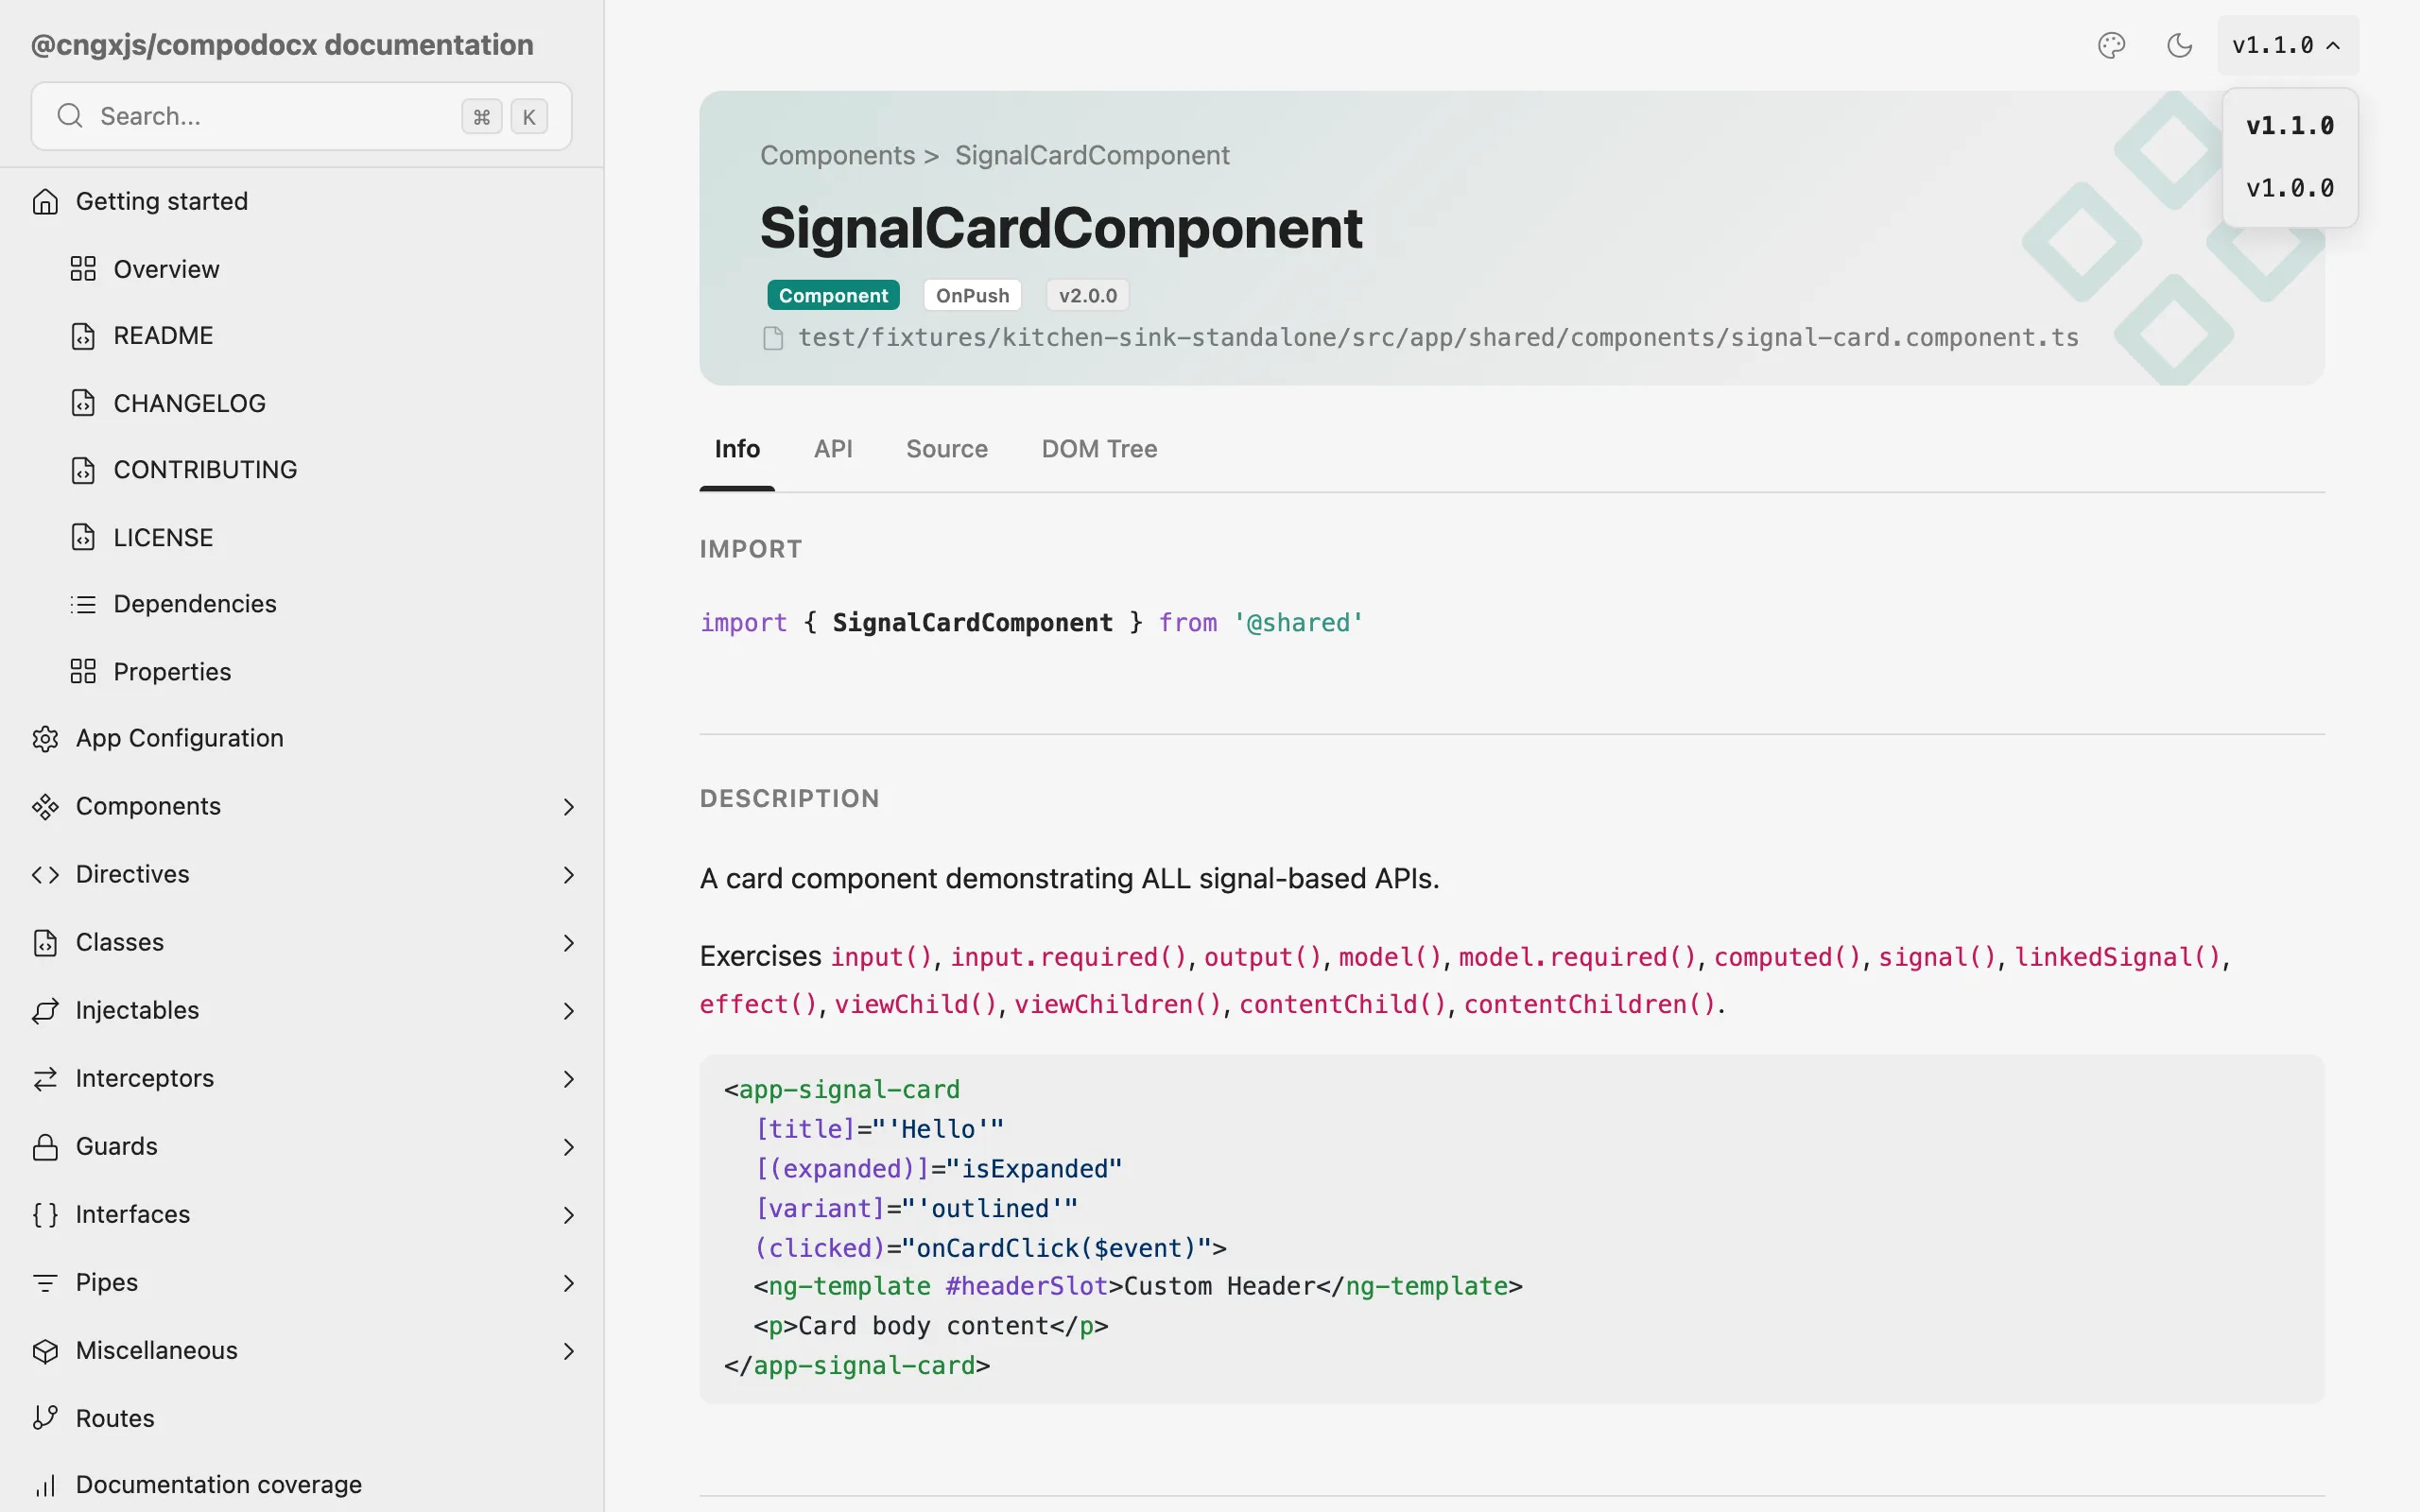Switch to the API tab
The width and height of the screenshot is (2420, 1512).
pos(833,449)
